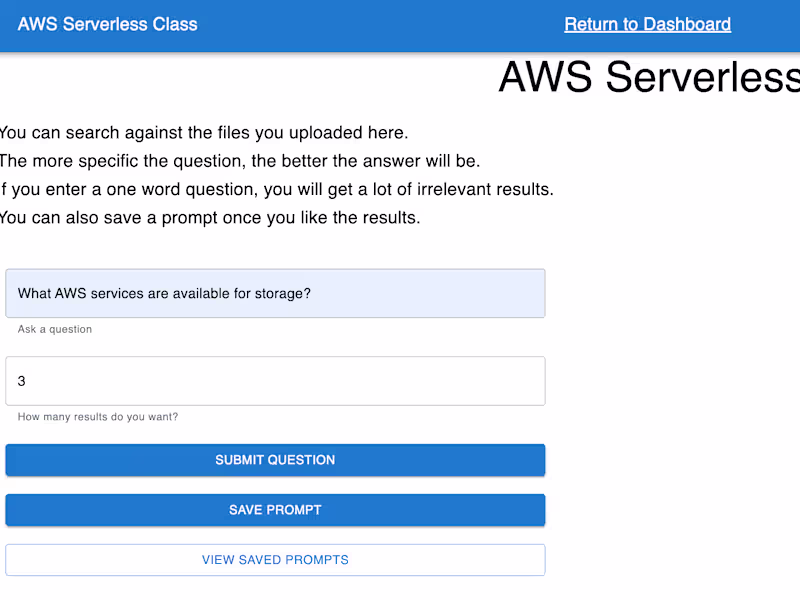Image resolution: width=800 pixels, height=600 pixels.
Task: Open View Saved Prompts
Action: click(x=275, y=560)
